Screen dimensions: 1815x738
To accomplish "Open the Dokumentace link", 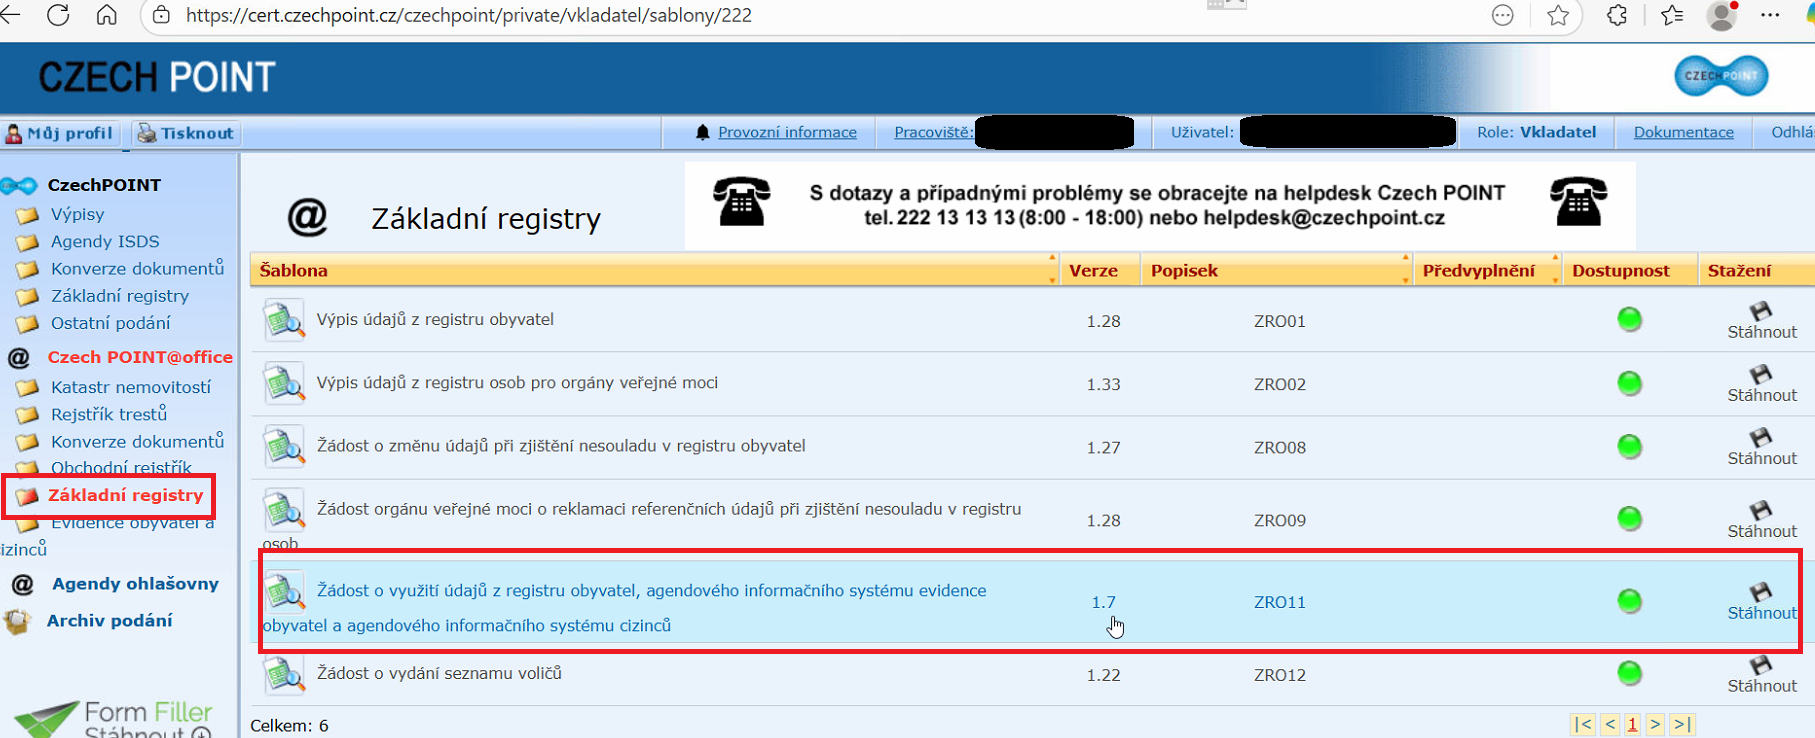I will click(x=1683, y=132).
